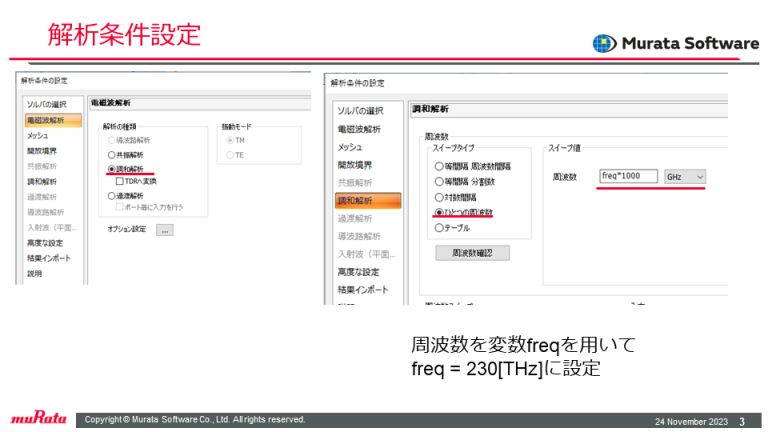The width and height of the screenshot is (768, 432).
Task: Click the freq*1000 frequency input field
Action: tap(629, 176)
